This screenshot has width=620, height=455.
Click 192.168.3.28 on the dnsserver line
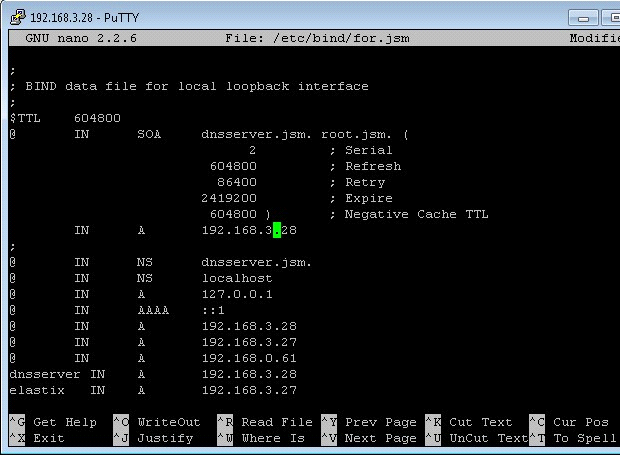tap(249, 374)
